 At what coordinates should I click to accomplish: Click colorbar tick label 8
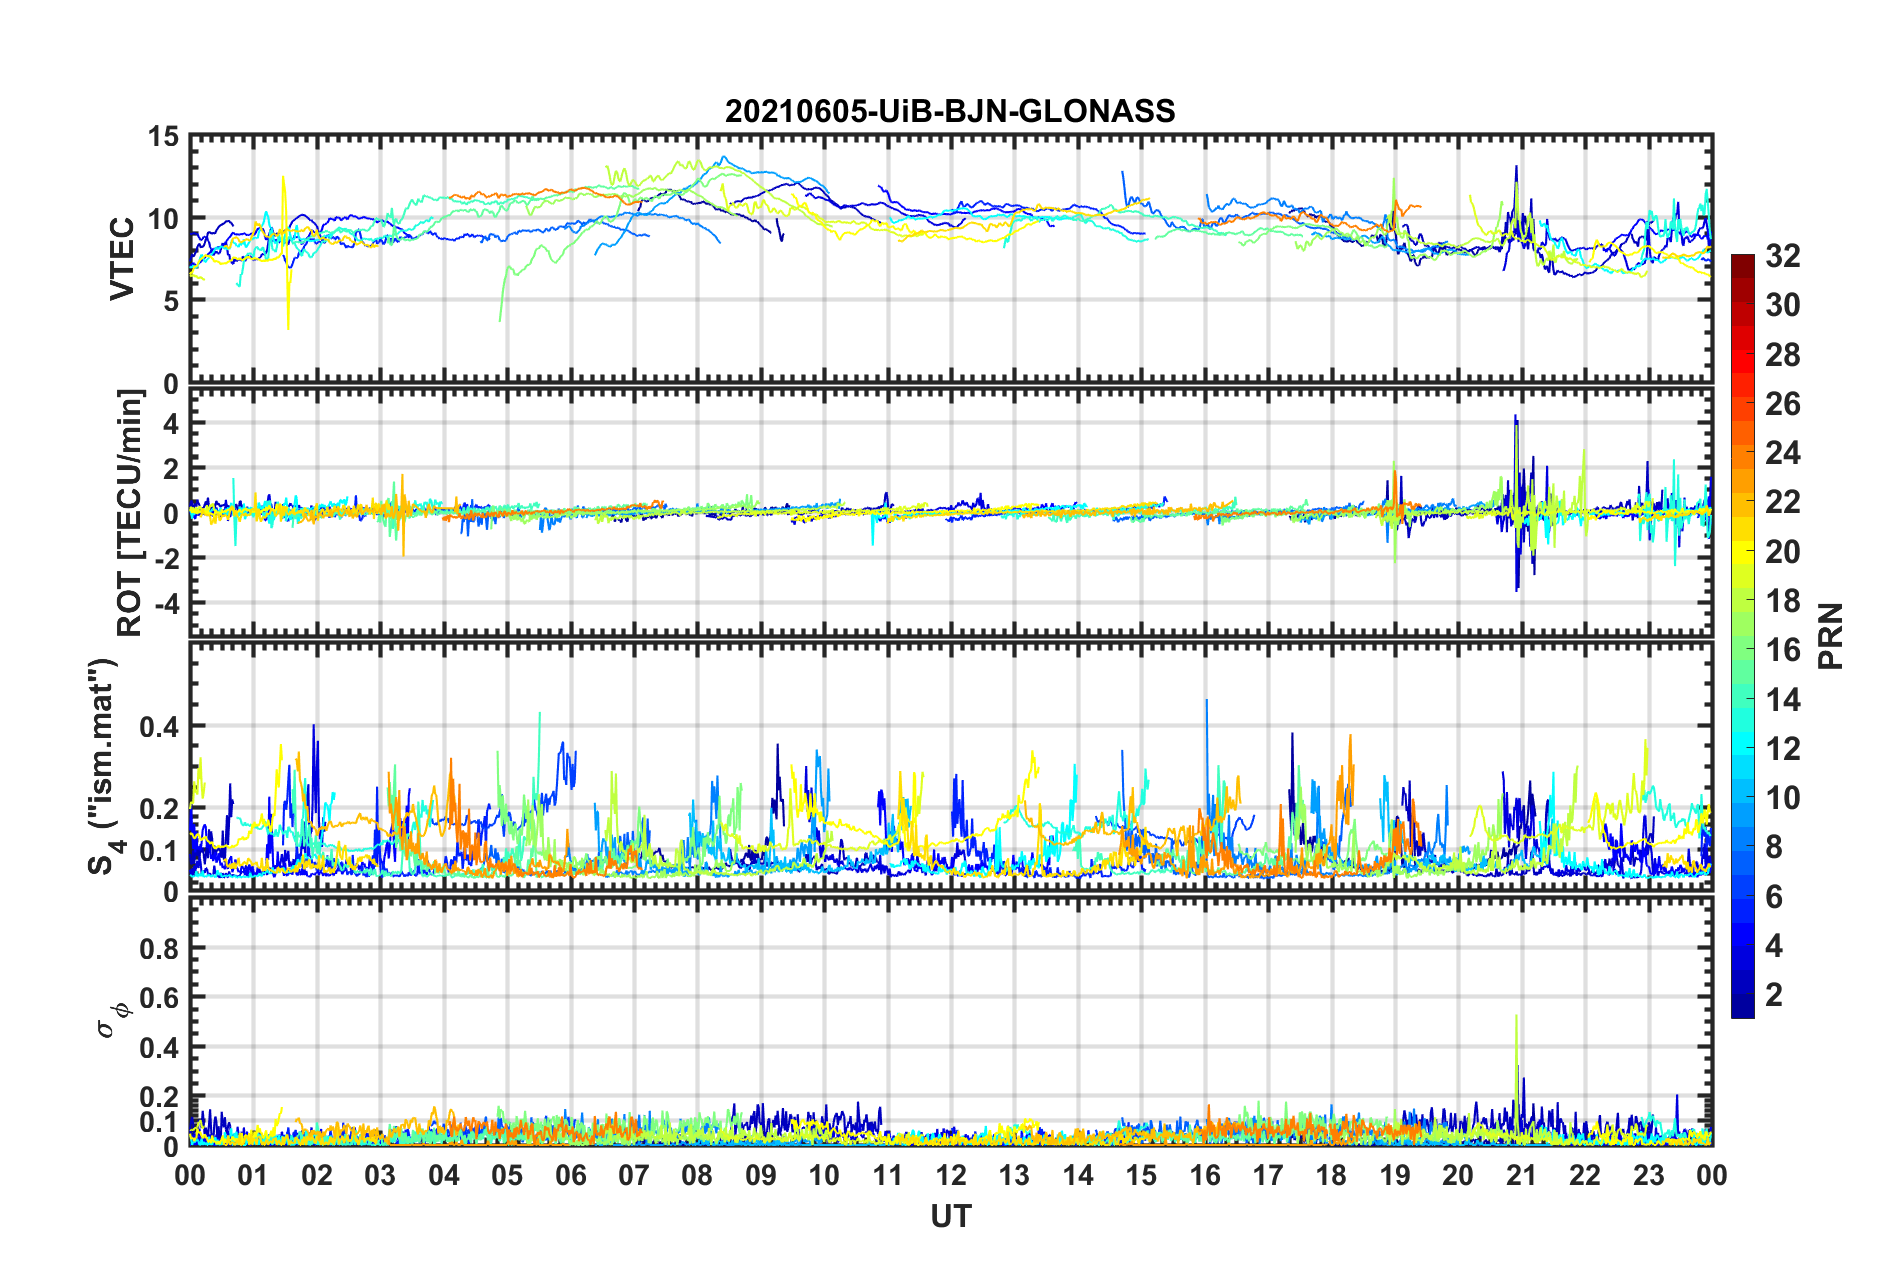pyautogui.click(x=1773, y=847)
